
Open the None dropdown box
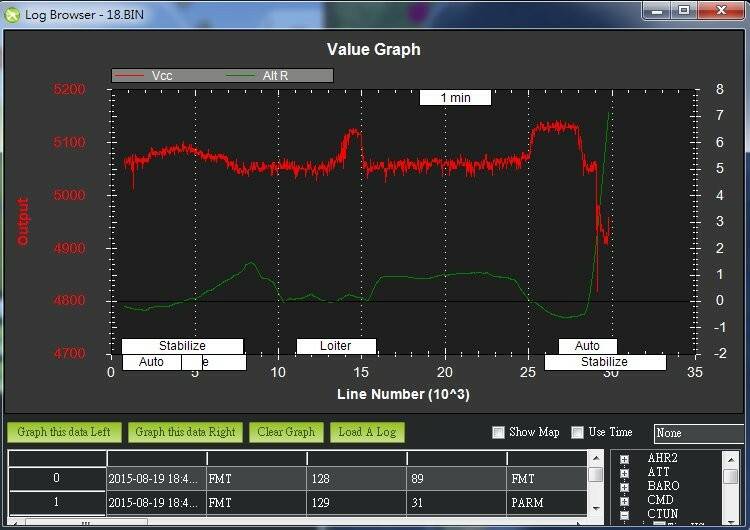(699, 433)
